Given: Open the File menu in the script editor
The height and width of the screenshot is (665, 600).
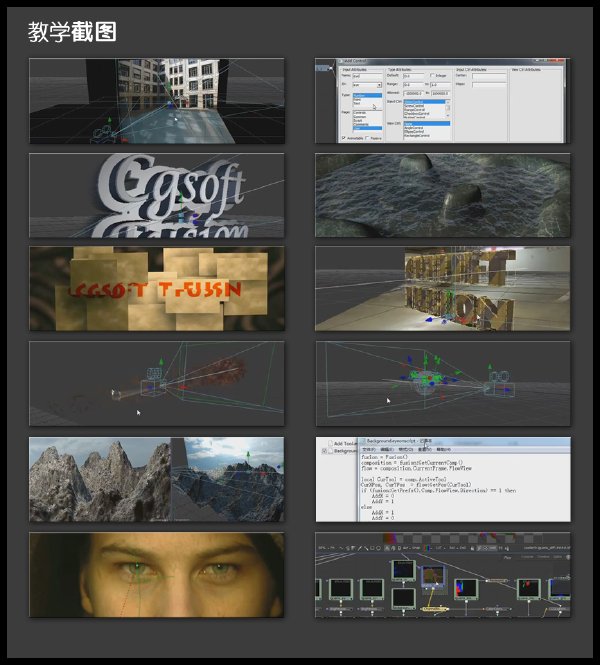Looking at the screenshot, I should click(x=369, y=449).
